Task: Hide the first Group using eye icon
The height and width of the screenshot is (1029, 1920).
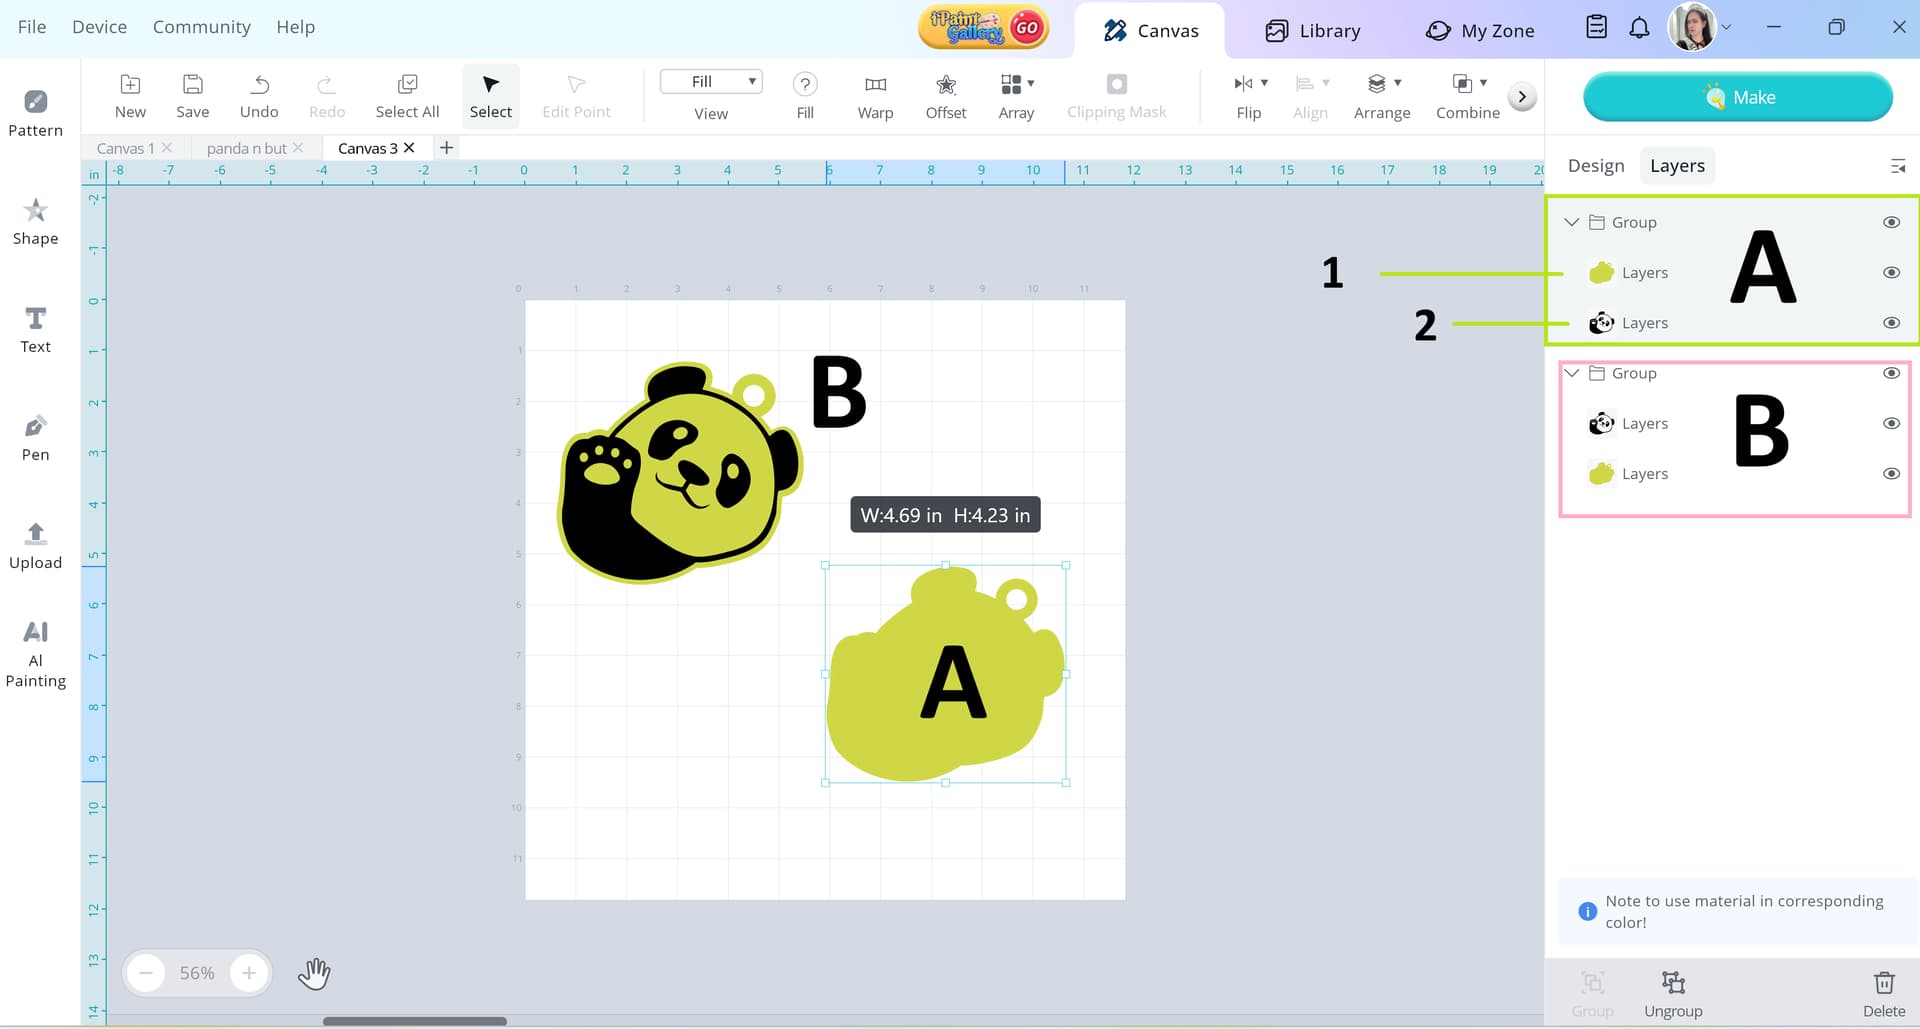Action: [1891, 222]
